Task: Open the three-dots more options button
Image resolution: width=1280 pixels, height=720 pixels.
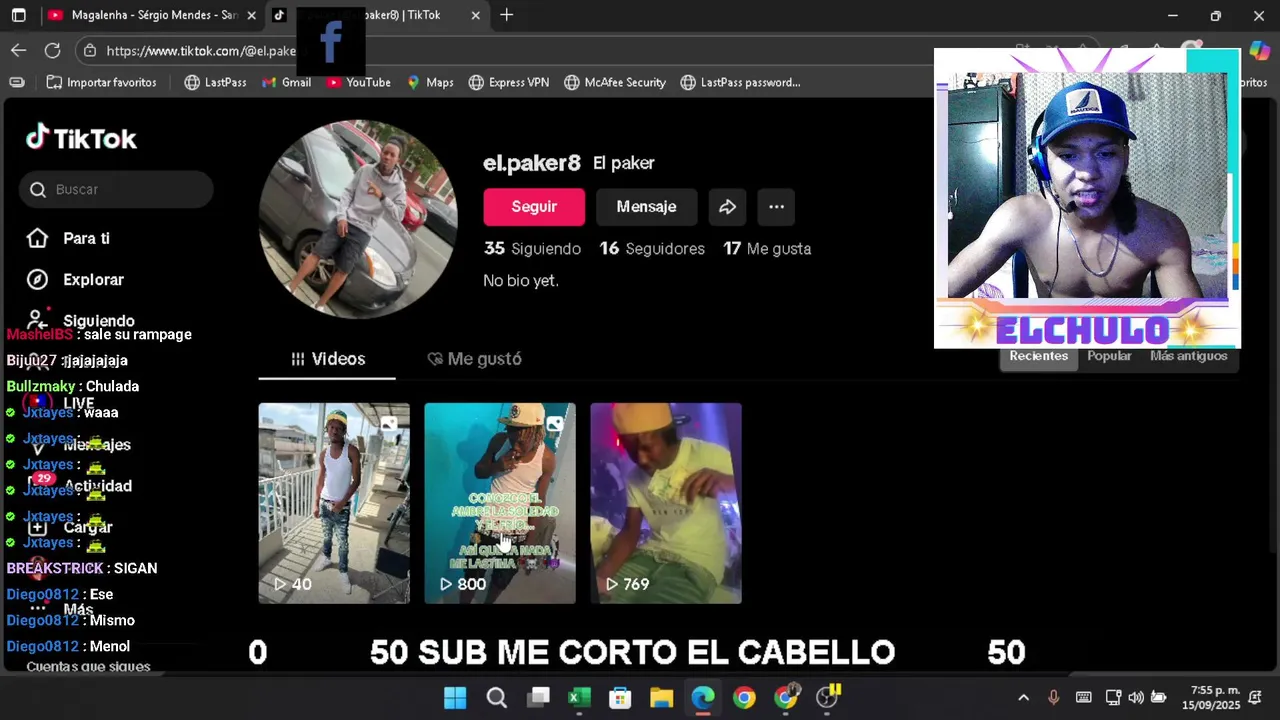Action: pyautogui.click(x=776, y=207)
